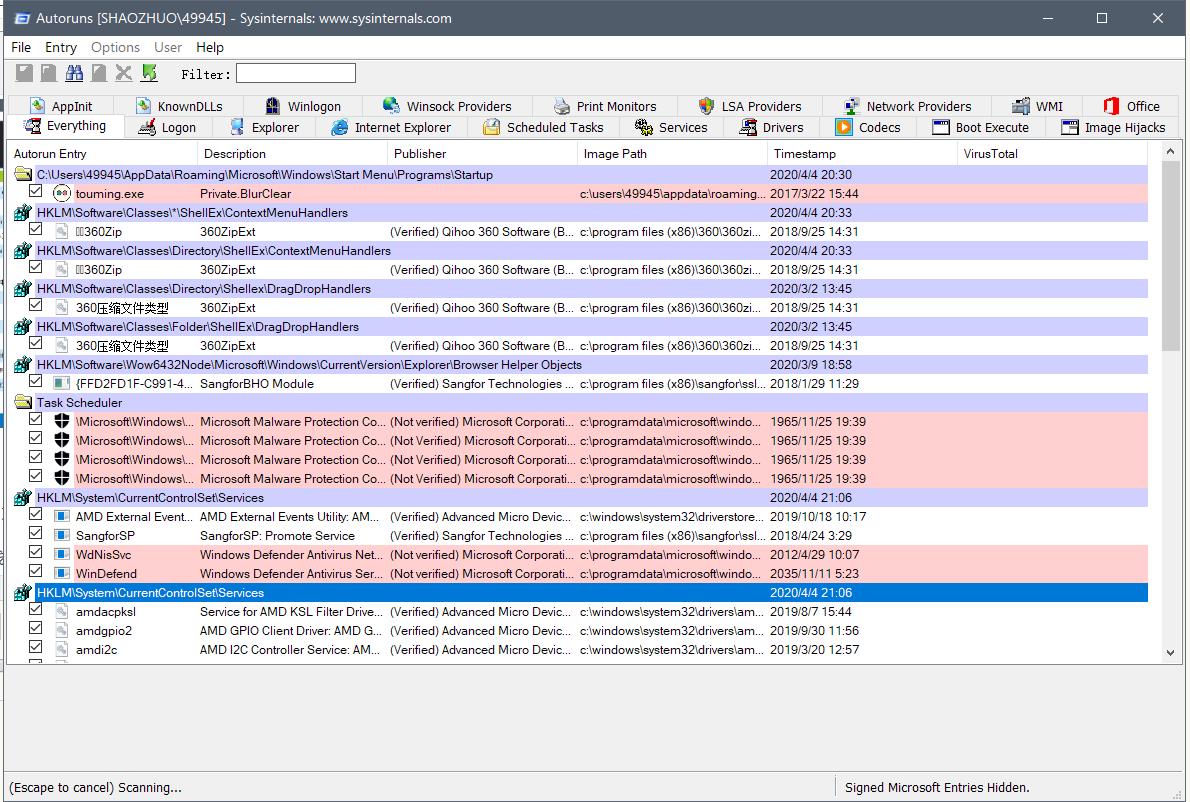This screenshot has height=802, width=1190.
Task: Click the Autorun Entry column header
Action: point(102,153)
